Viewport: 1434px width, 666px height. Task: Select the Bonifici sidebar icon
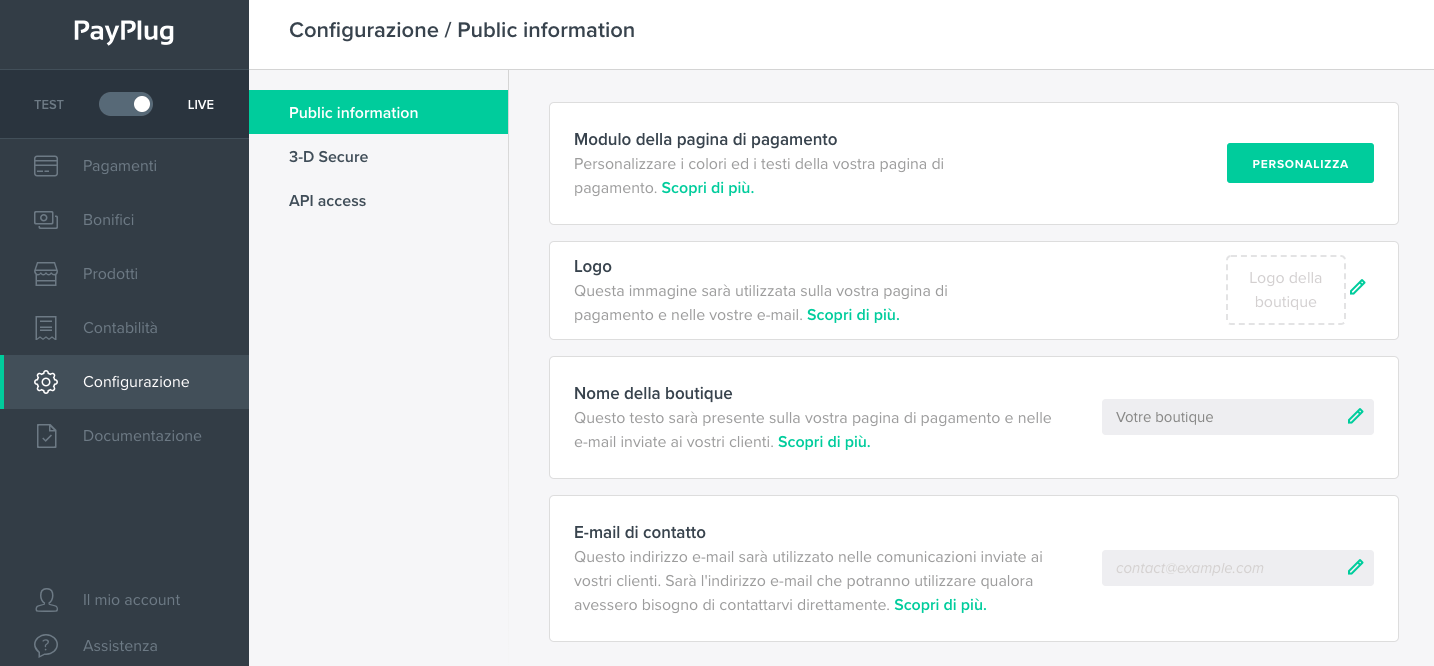[x=45, y=219]
